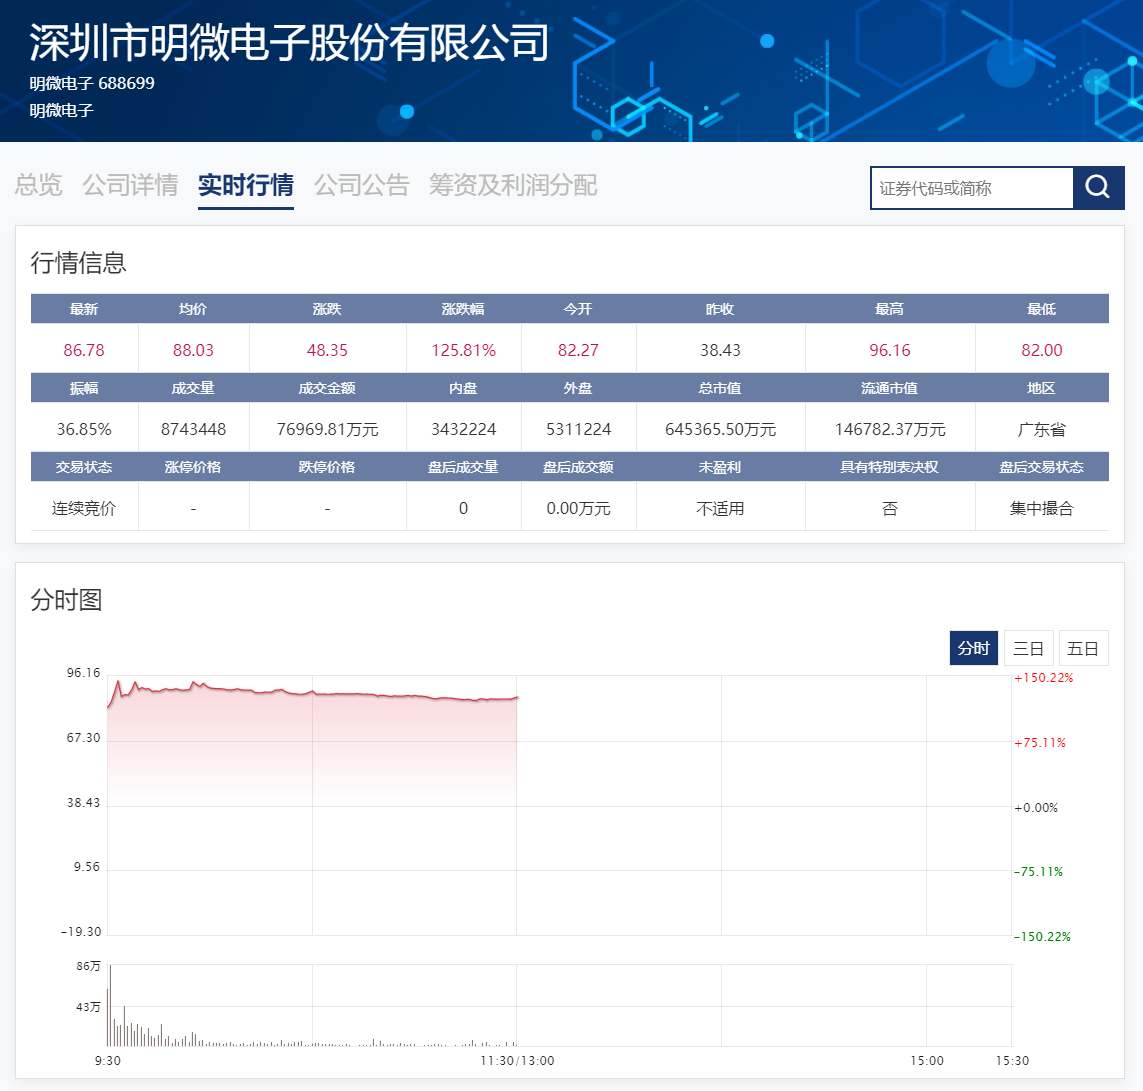Screen dimensions: 1143x1091
Task: Click the -75.11% axis label
Action: click(x=1039, y=872)
